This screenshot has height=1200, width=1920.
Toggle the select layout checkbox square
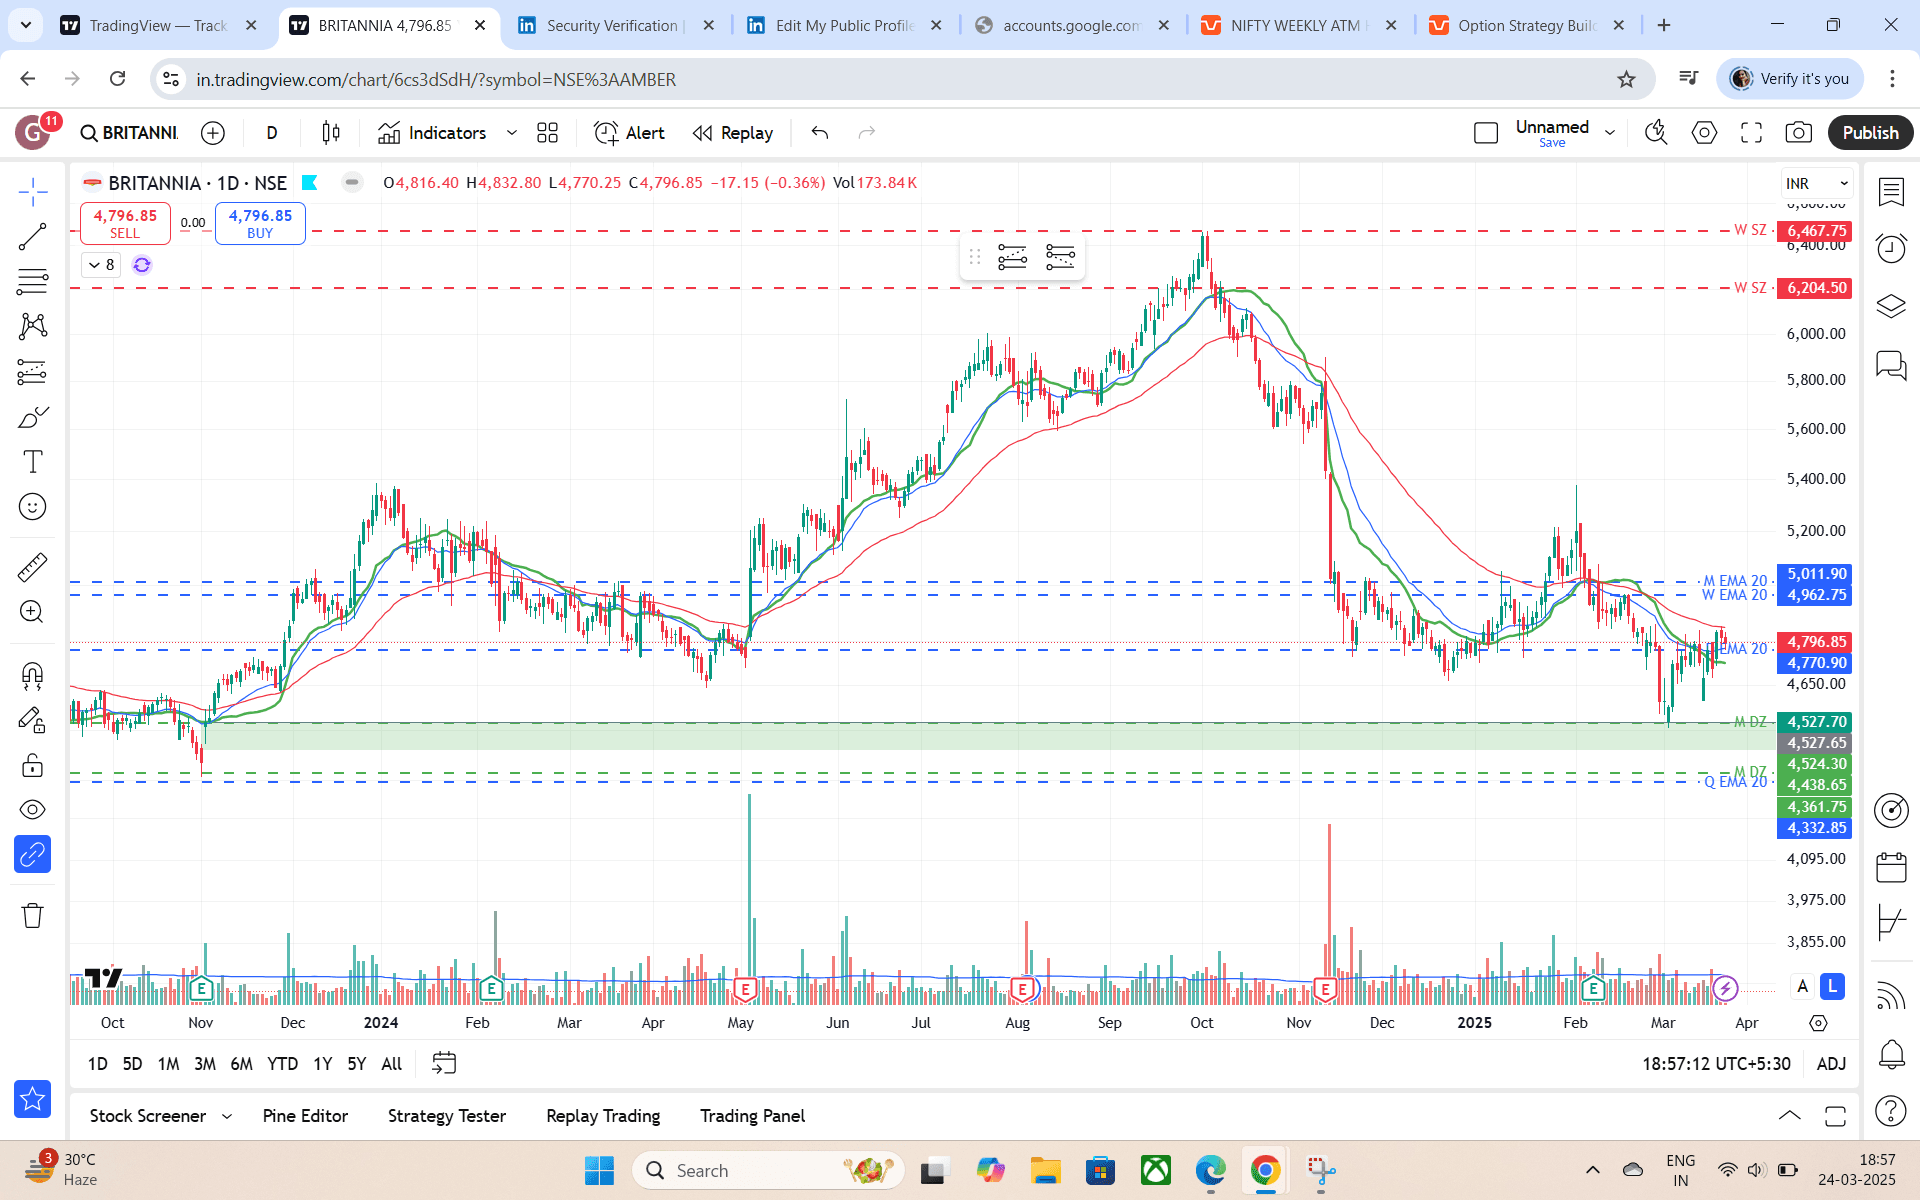pos(1486,133)
